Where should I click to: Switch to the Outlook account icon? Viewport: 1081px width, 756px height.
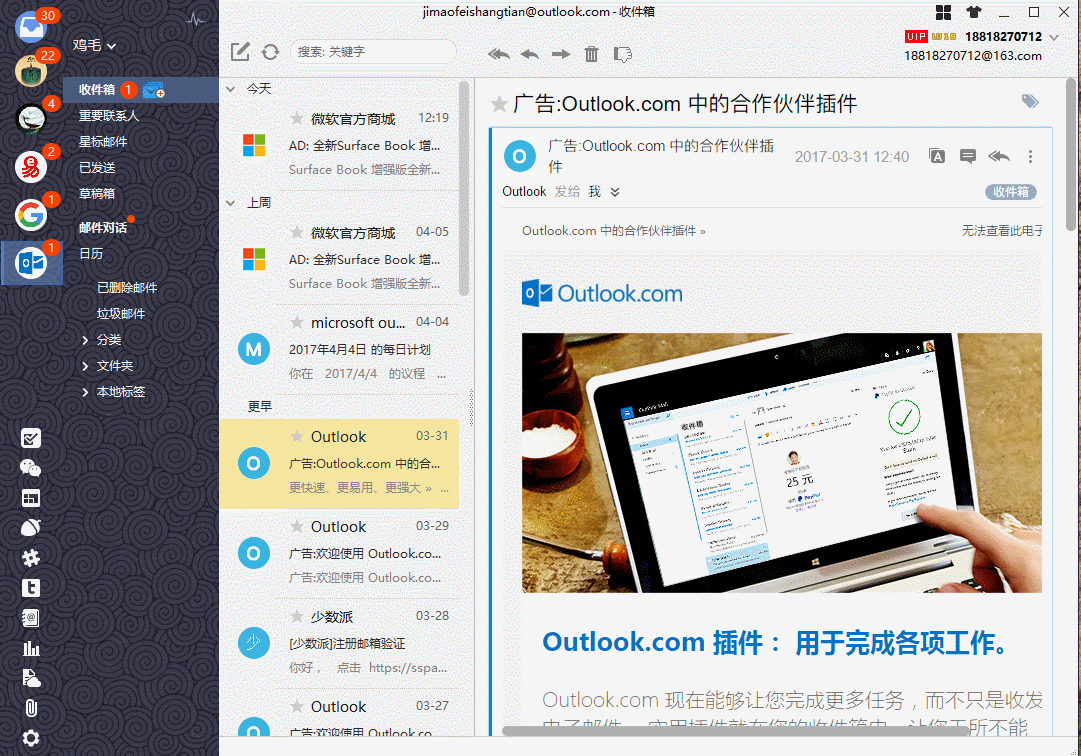pyautogui.click(x=31, y=263)
